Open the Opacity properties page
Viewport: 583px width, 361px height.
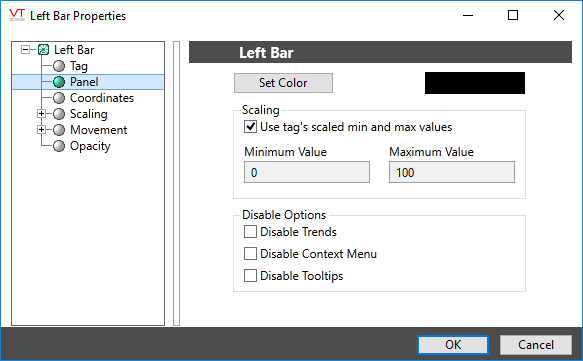pos(90,146)
